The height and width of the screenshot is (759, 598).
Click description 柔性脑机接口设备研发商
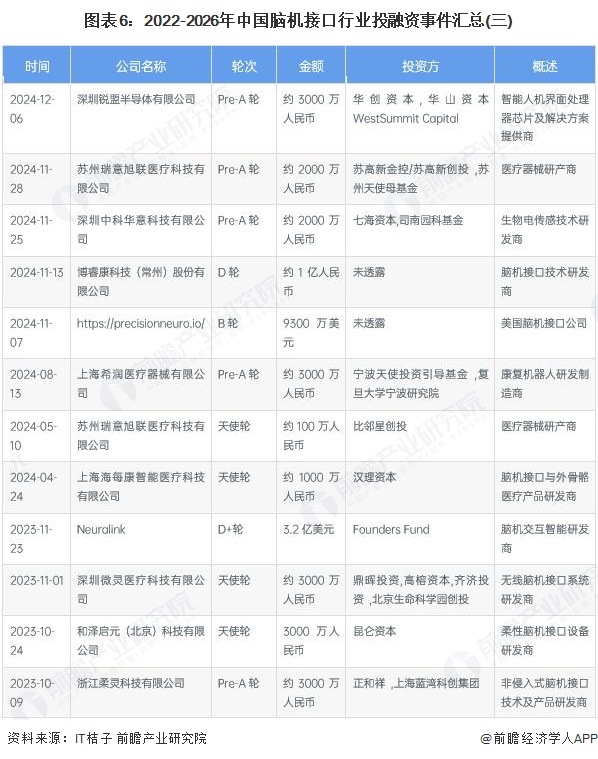pos(545,641)
